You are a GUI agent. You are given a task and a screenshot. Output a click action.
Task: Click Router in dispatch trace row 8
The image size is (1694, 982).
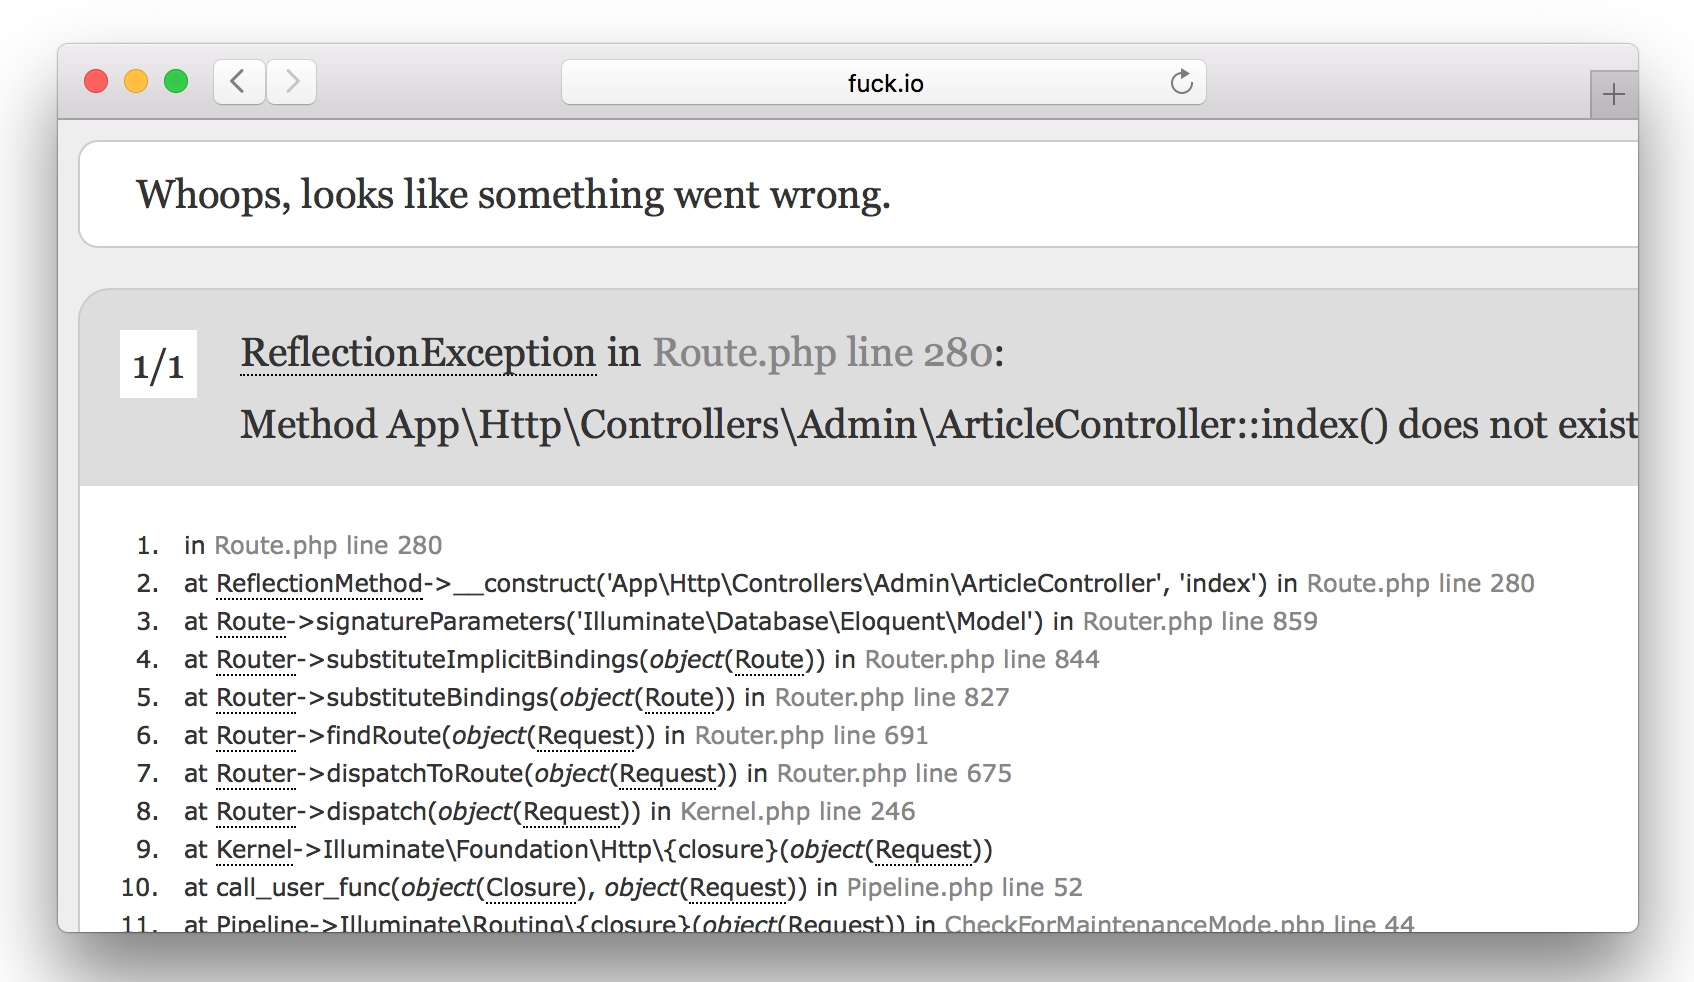pos(256,811)
